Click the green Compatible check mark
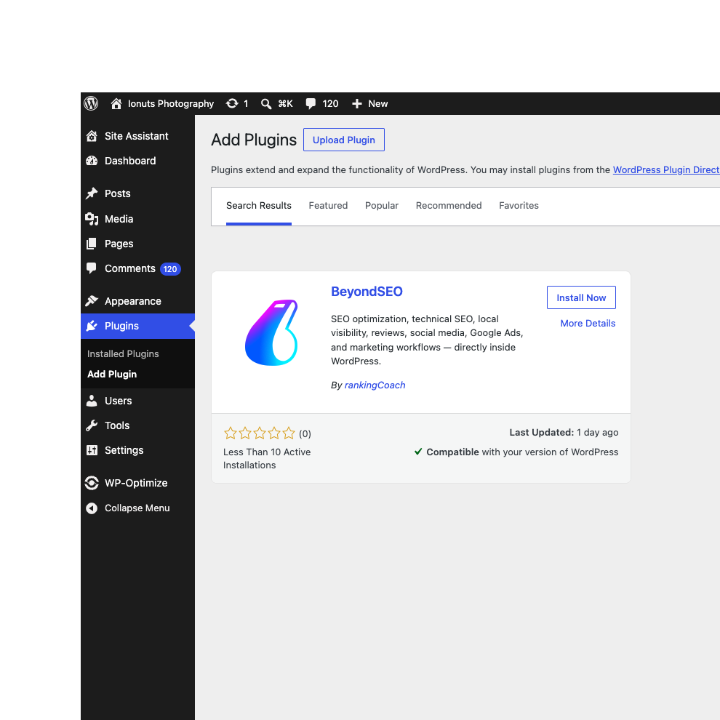 pos(418,451)
